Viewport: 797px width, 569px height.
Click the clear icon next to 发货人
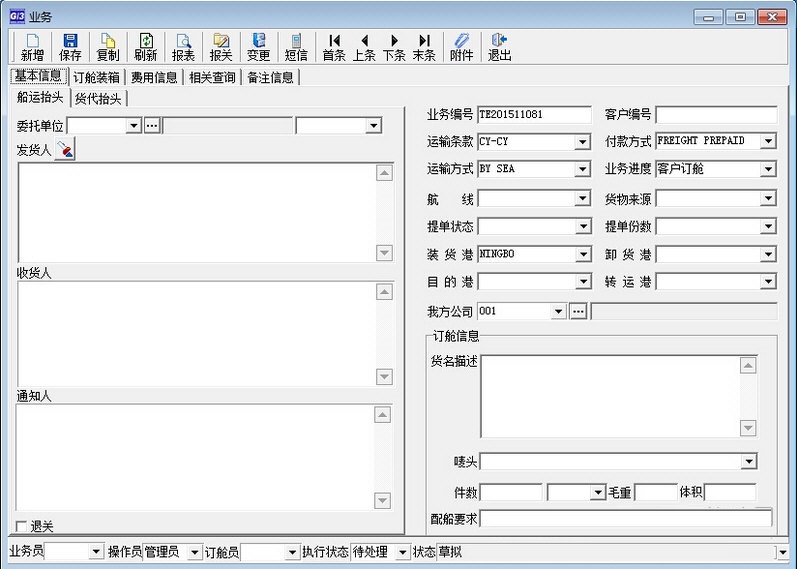point(65,148)
